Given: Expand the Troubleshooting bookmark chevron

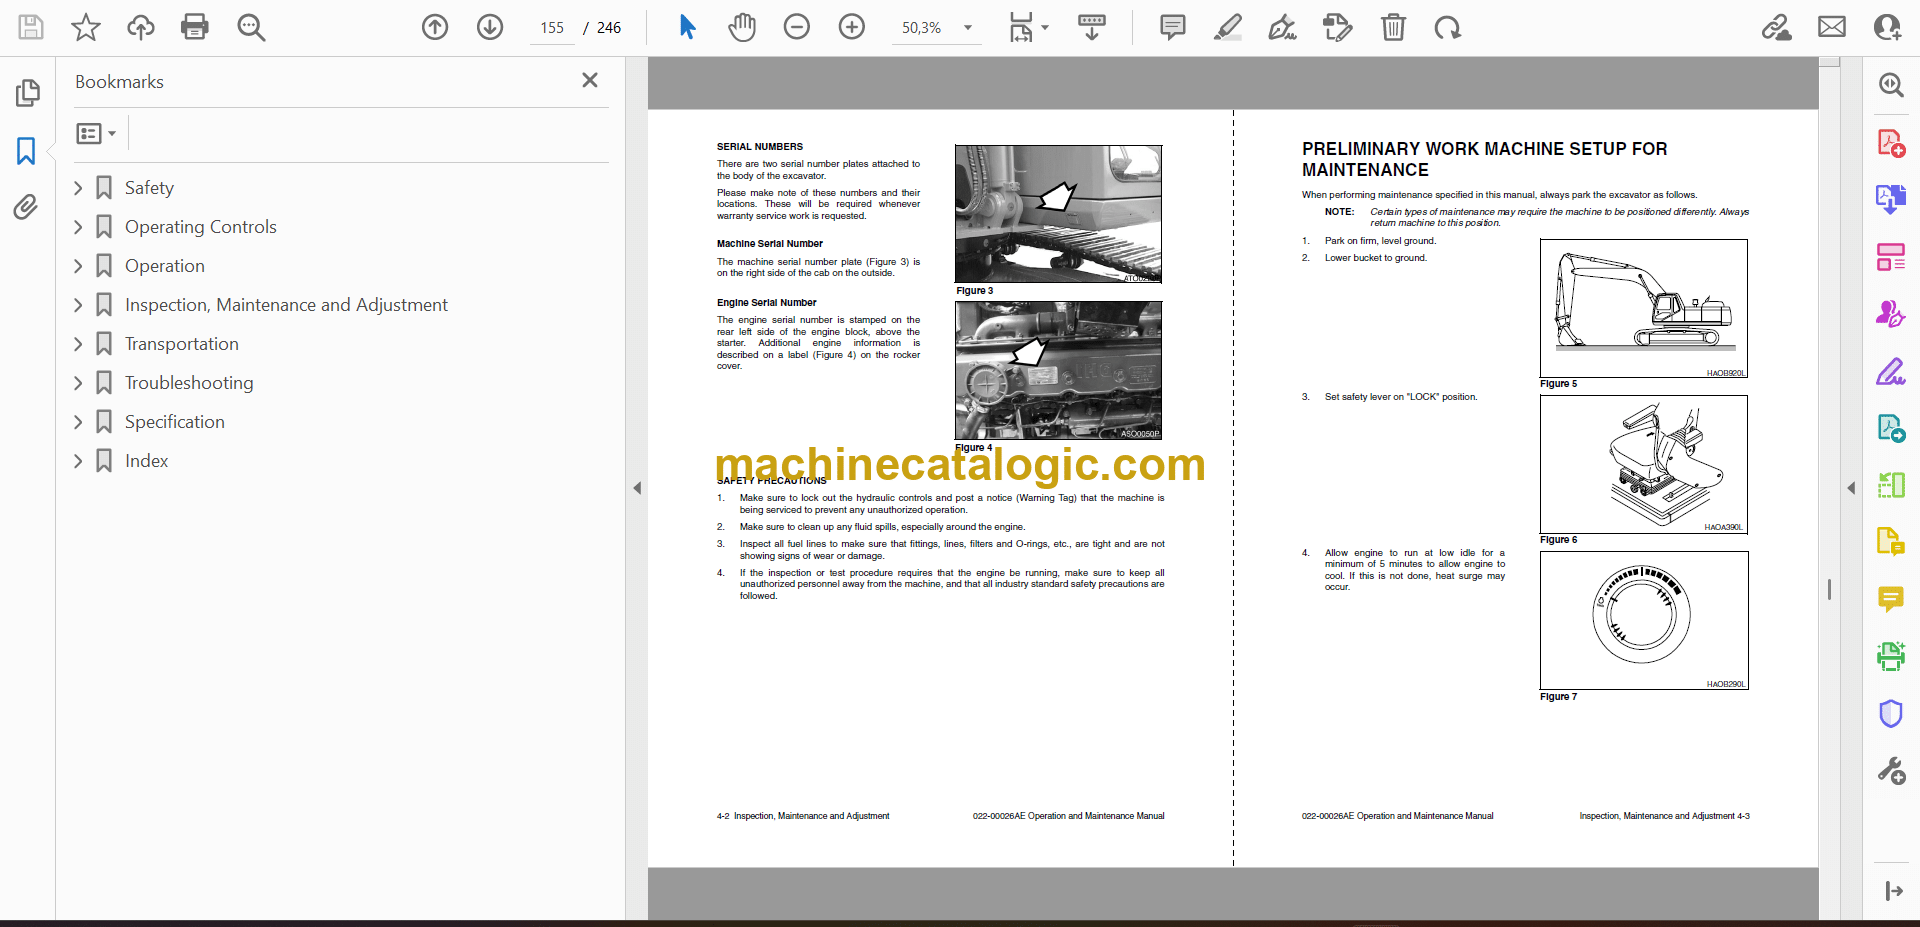Looking at the screenshot, I should [x=78, y=383].
